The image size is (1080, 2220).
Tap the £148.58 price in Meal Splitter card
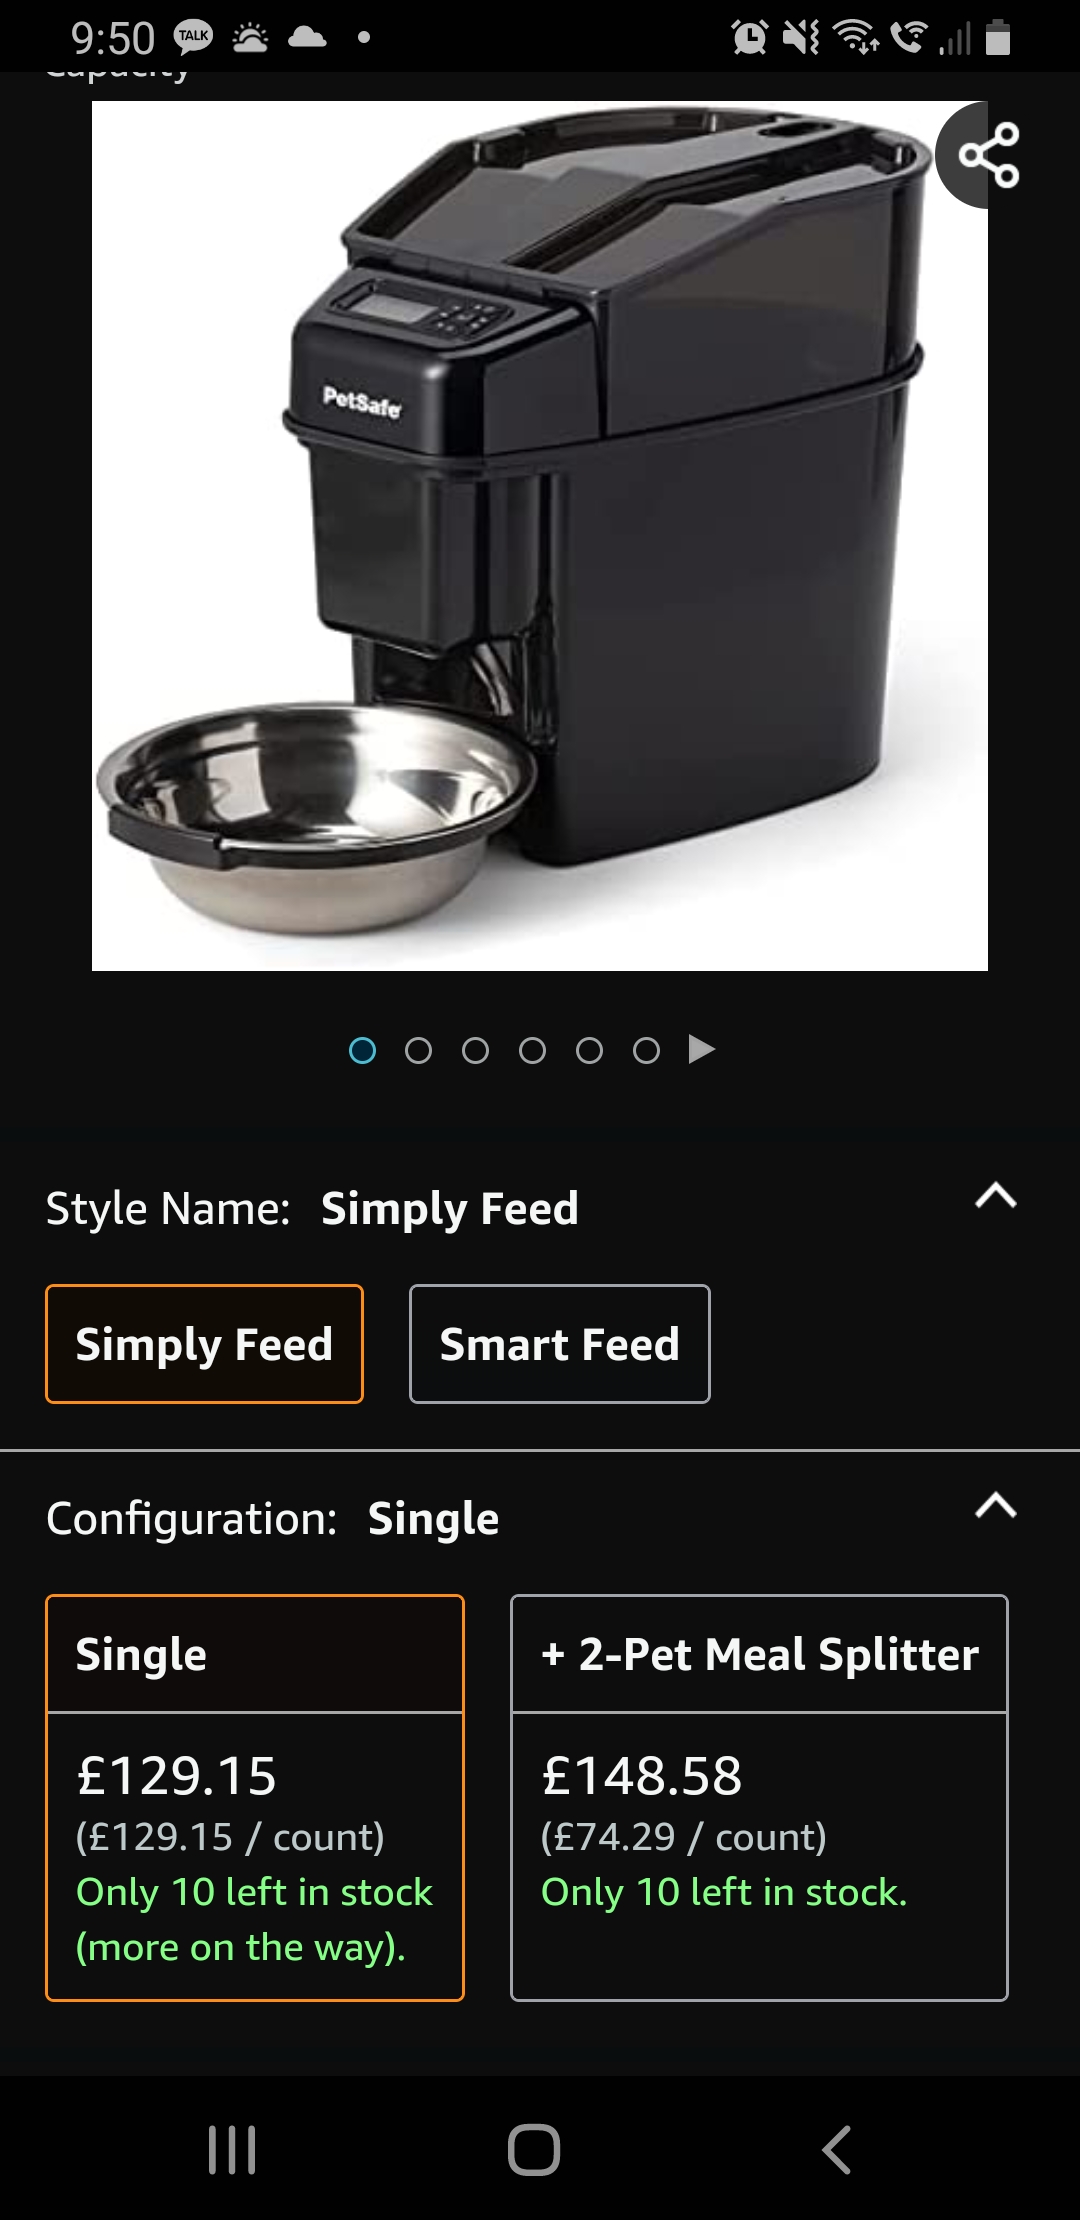642,1775
